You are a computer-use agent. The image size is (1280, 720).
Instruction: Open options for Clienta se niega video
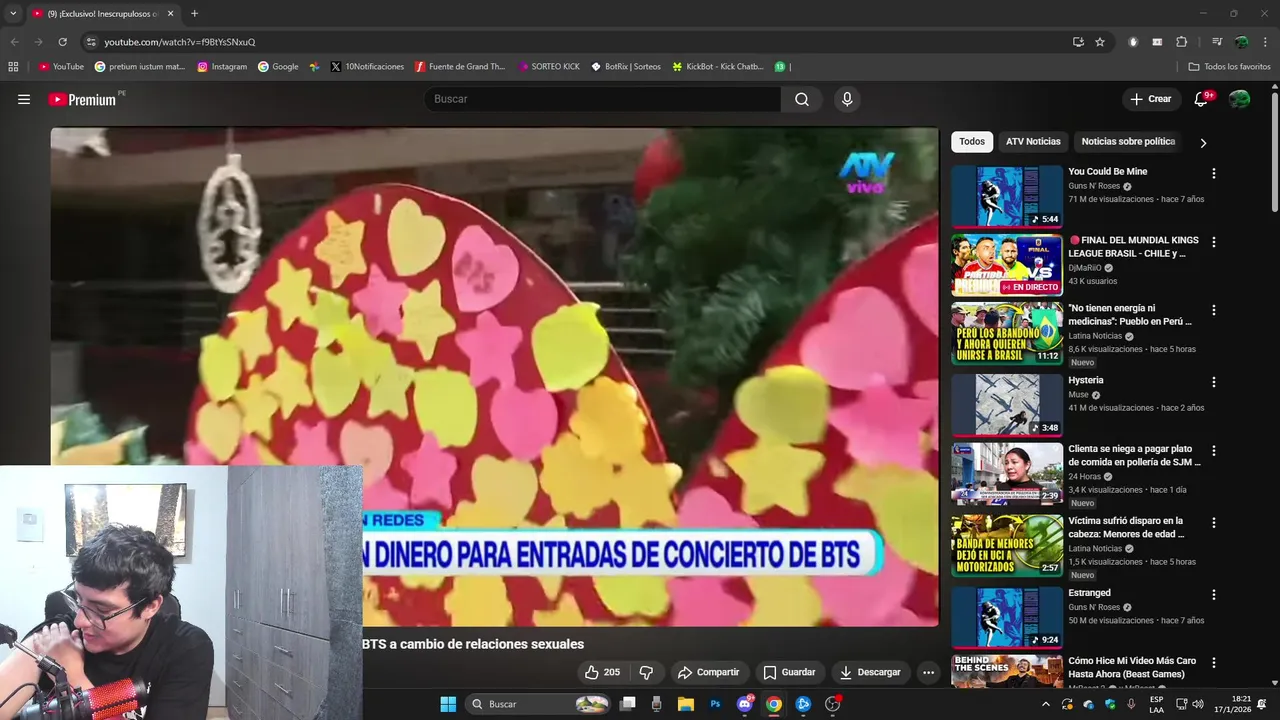click(x=1214, y=451)
